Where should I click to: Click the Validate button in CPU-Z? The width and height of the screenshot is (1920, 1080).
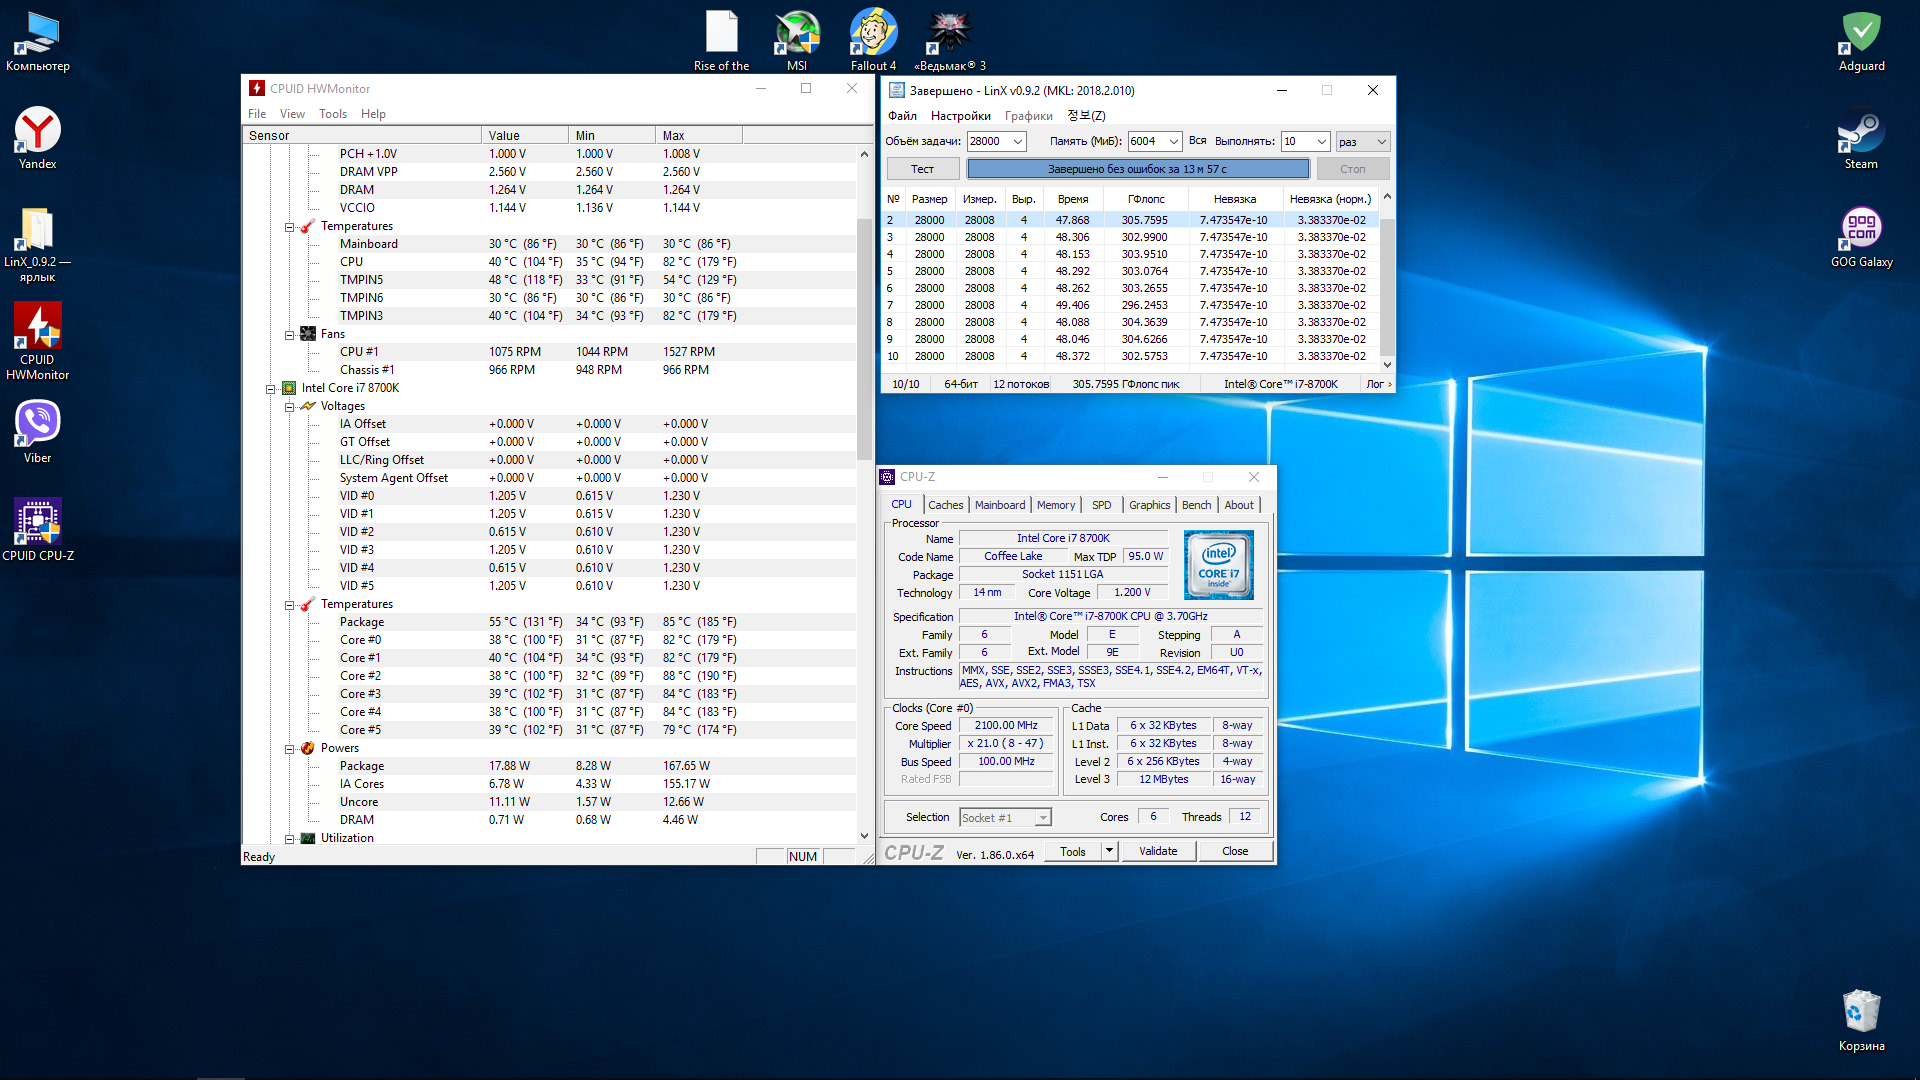click(1157, 851)
